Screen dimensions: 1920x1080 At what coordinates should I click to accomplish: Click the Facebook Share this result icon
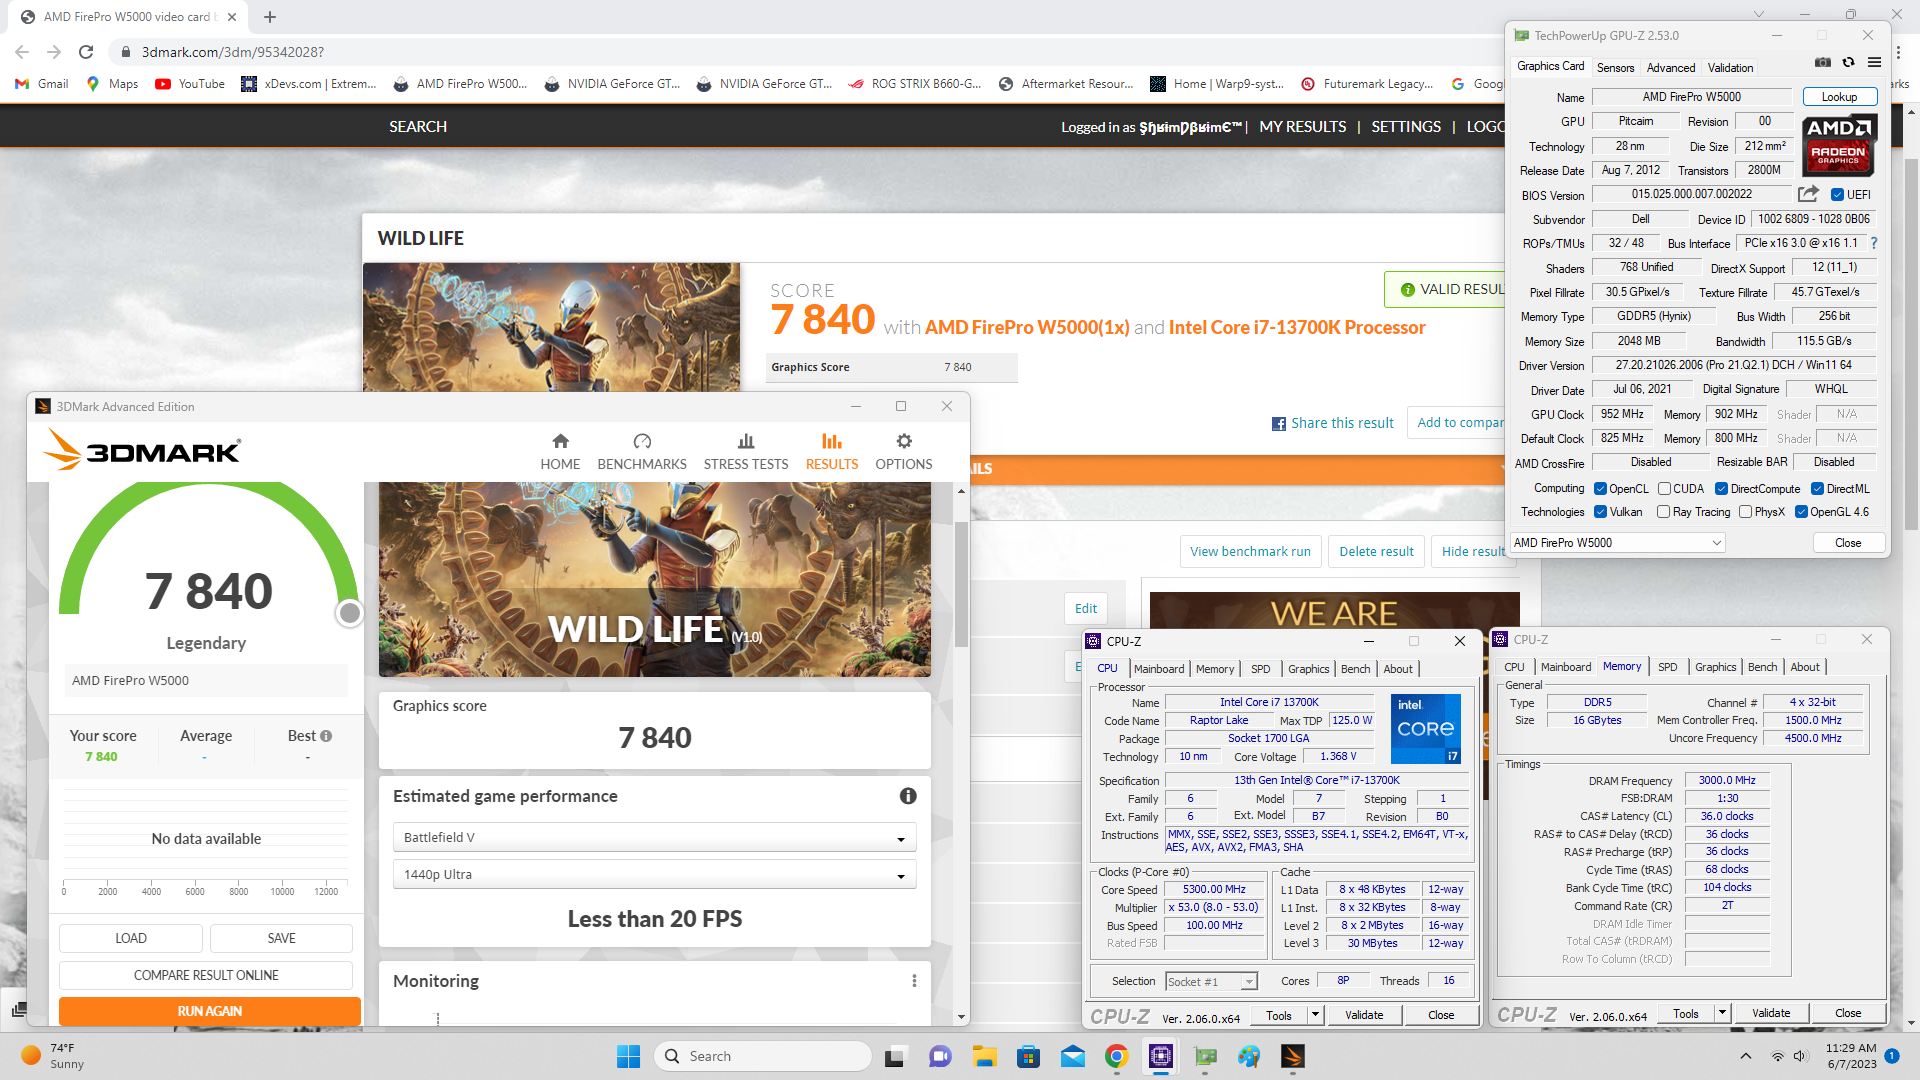click(1279, 424)
